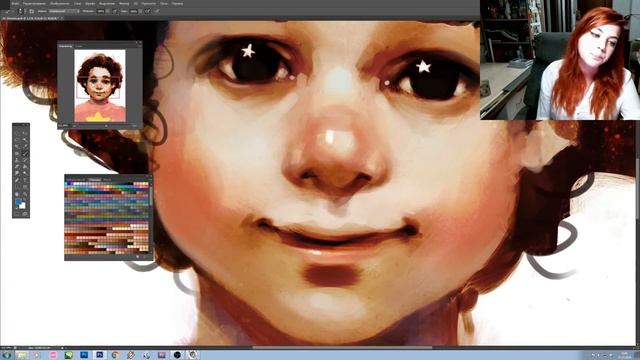Click the Opacity value field
The width and height of the screenshot is (640, 360).
101,11
